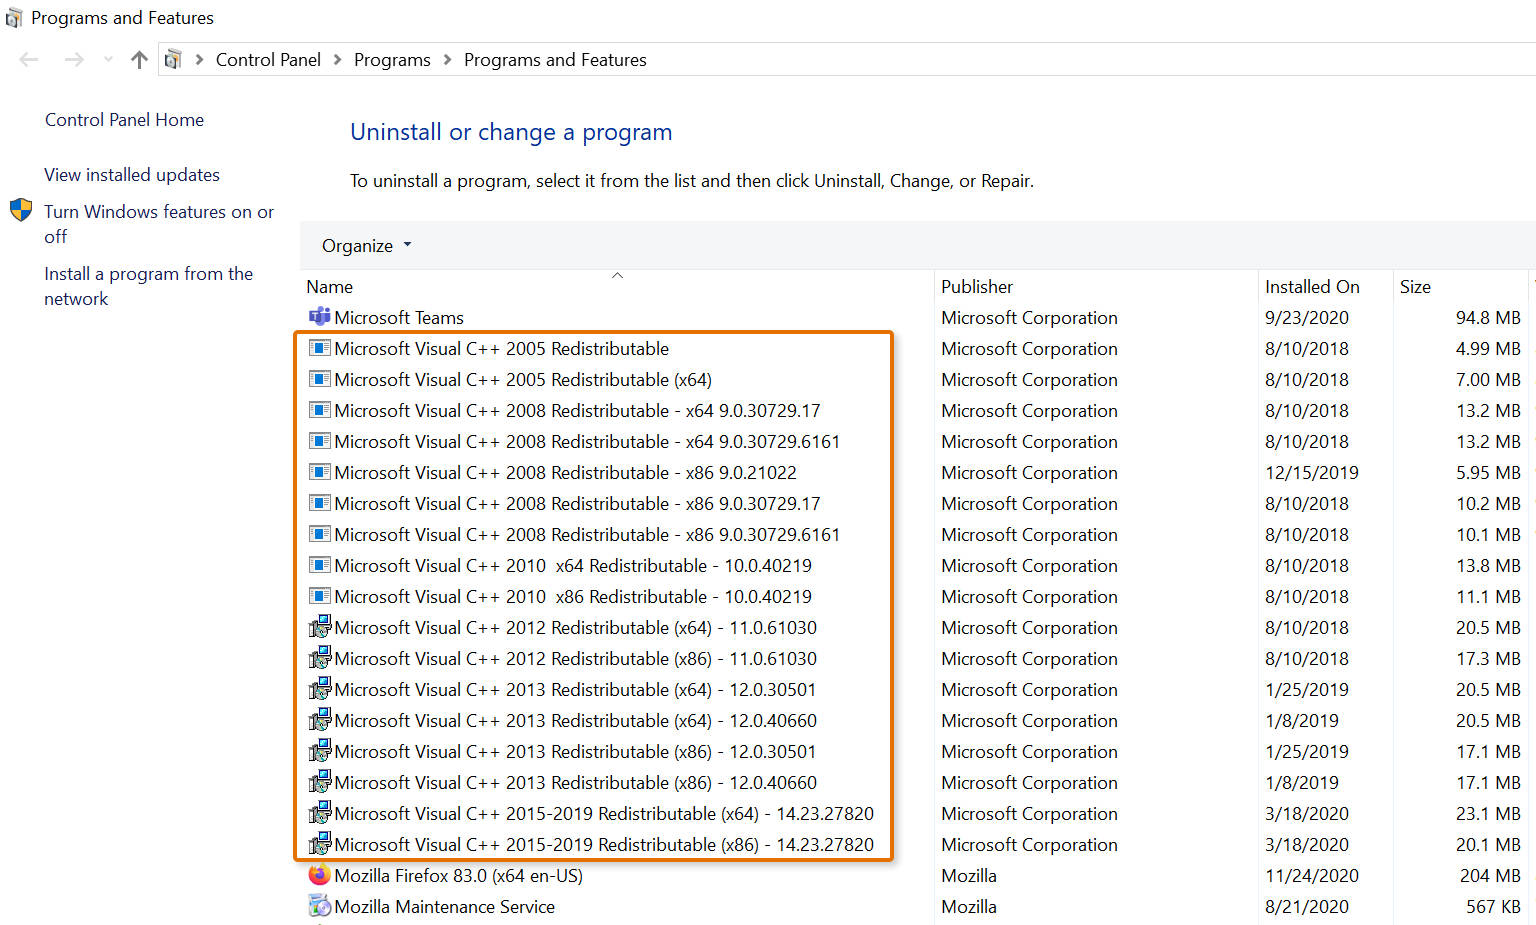Click the up arrow to navigate to Programs
The height and width of the screenshot is (925, 1536).
pyautogui.click(x=138, y=59)
